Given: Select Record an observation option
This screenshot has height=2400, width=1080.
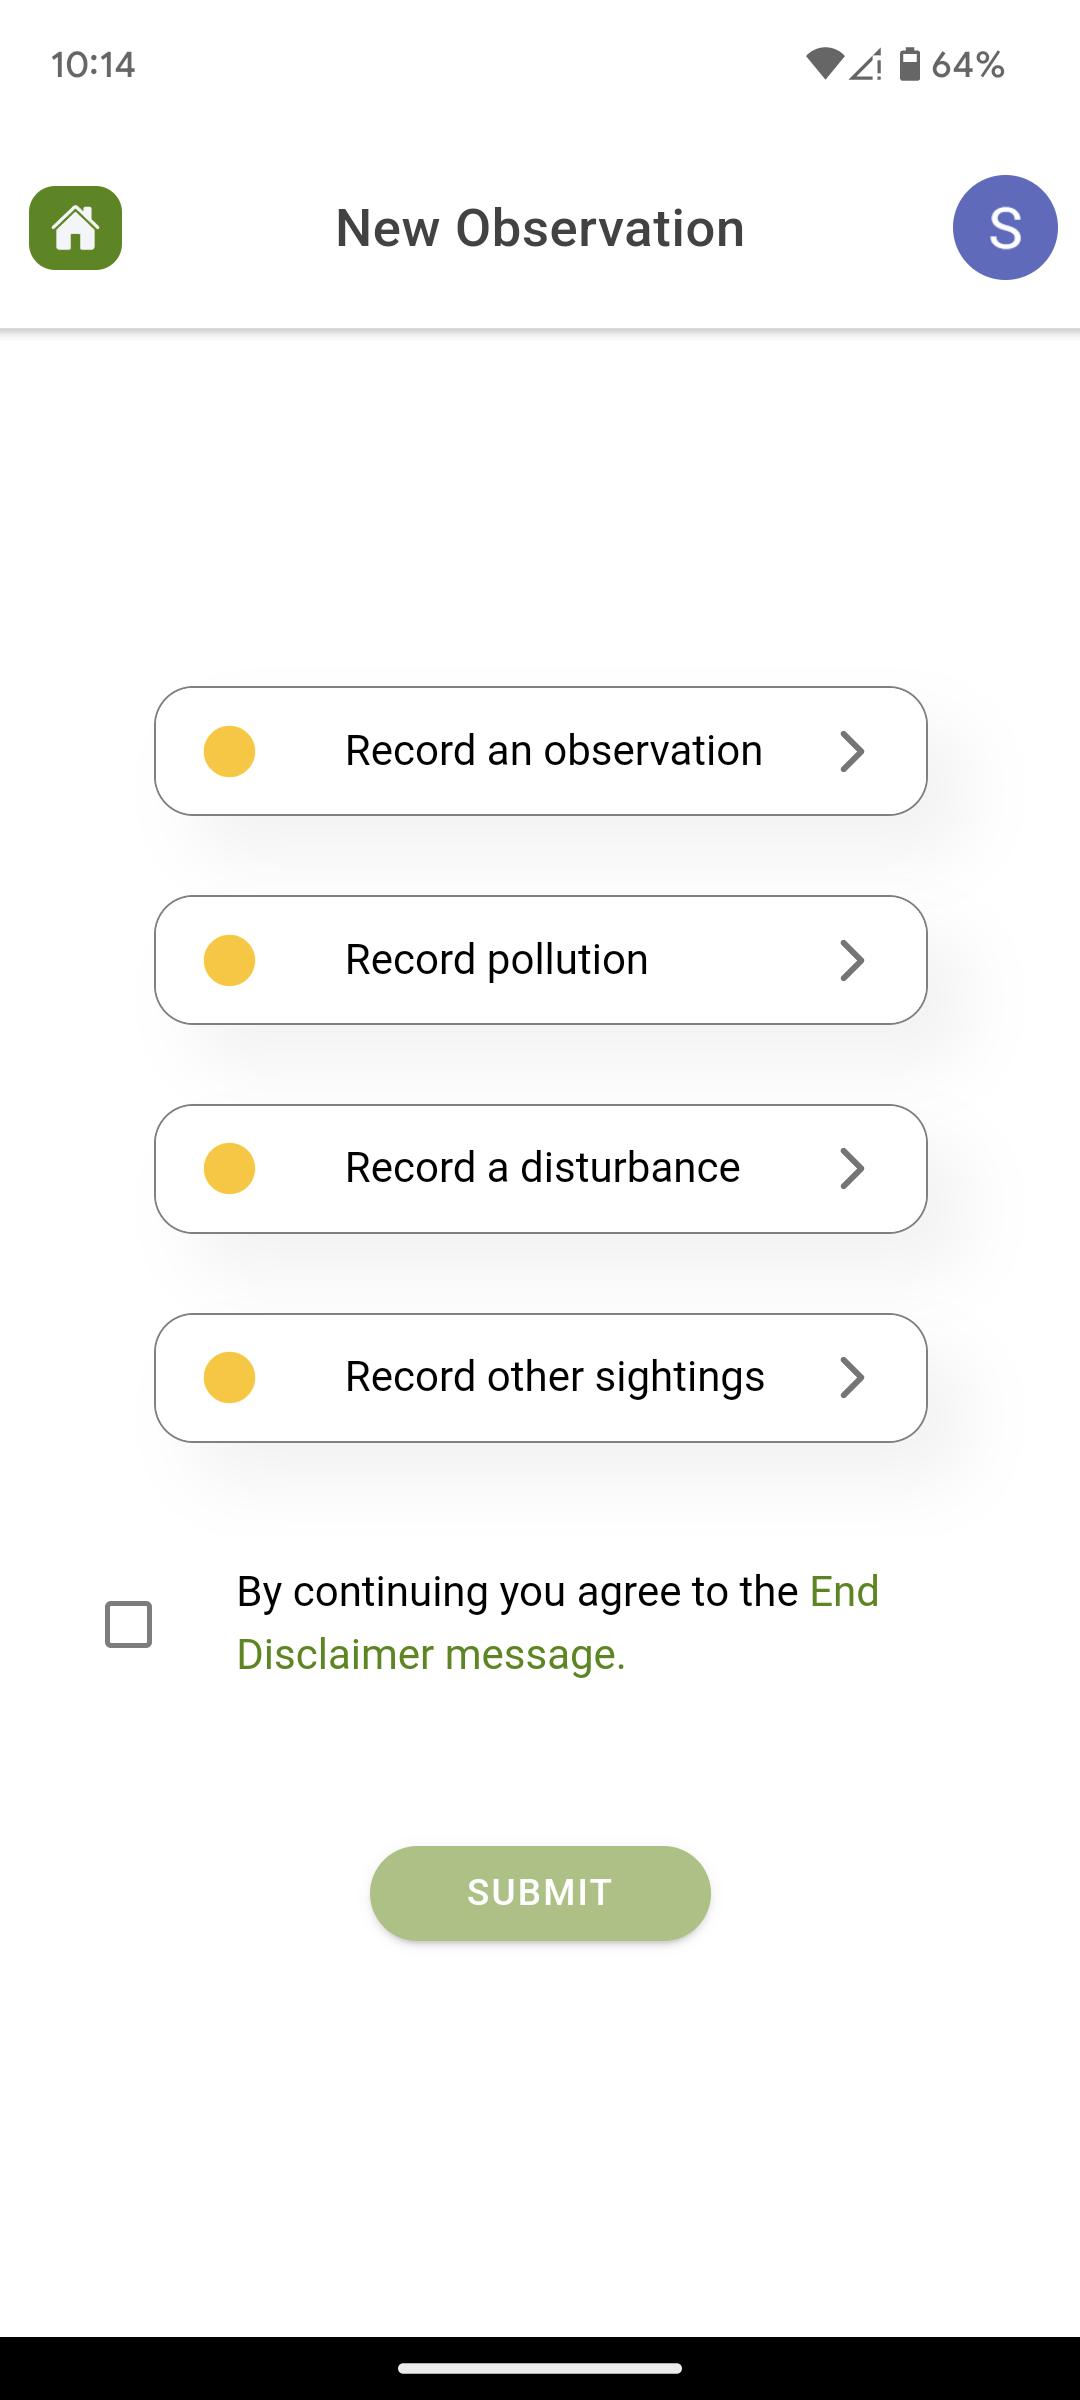Looking at the screenshot, I should tap(541, 751).
